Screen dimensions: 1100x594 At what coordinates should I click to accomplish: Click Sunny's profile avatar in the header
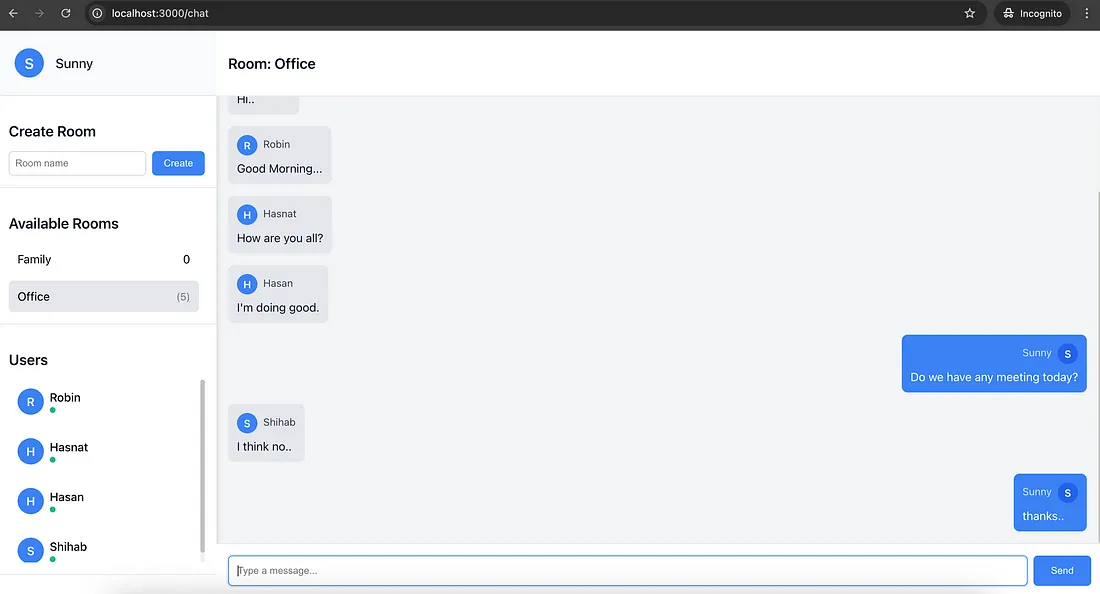click(x=29, y=63)
